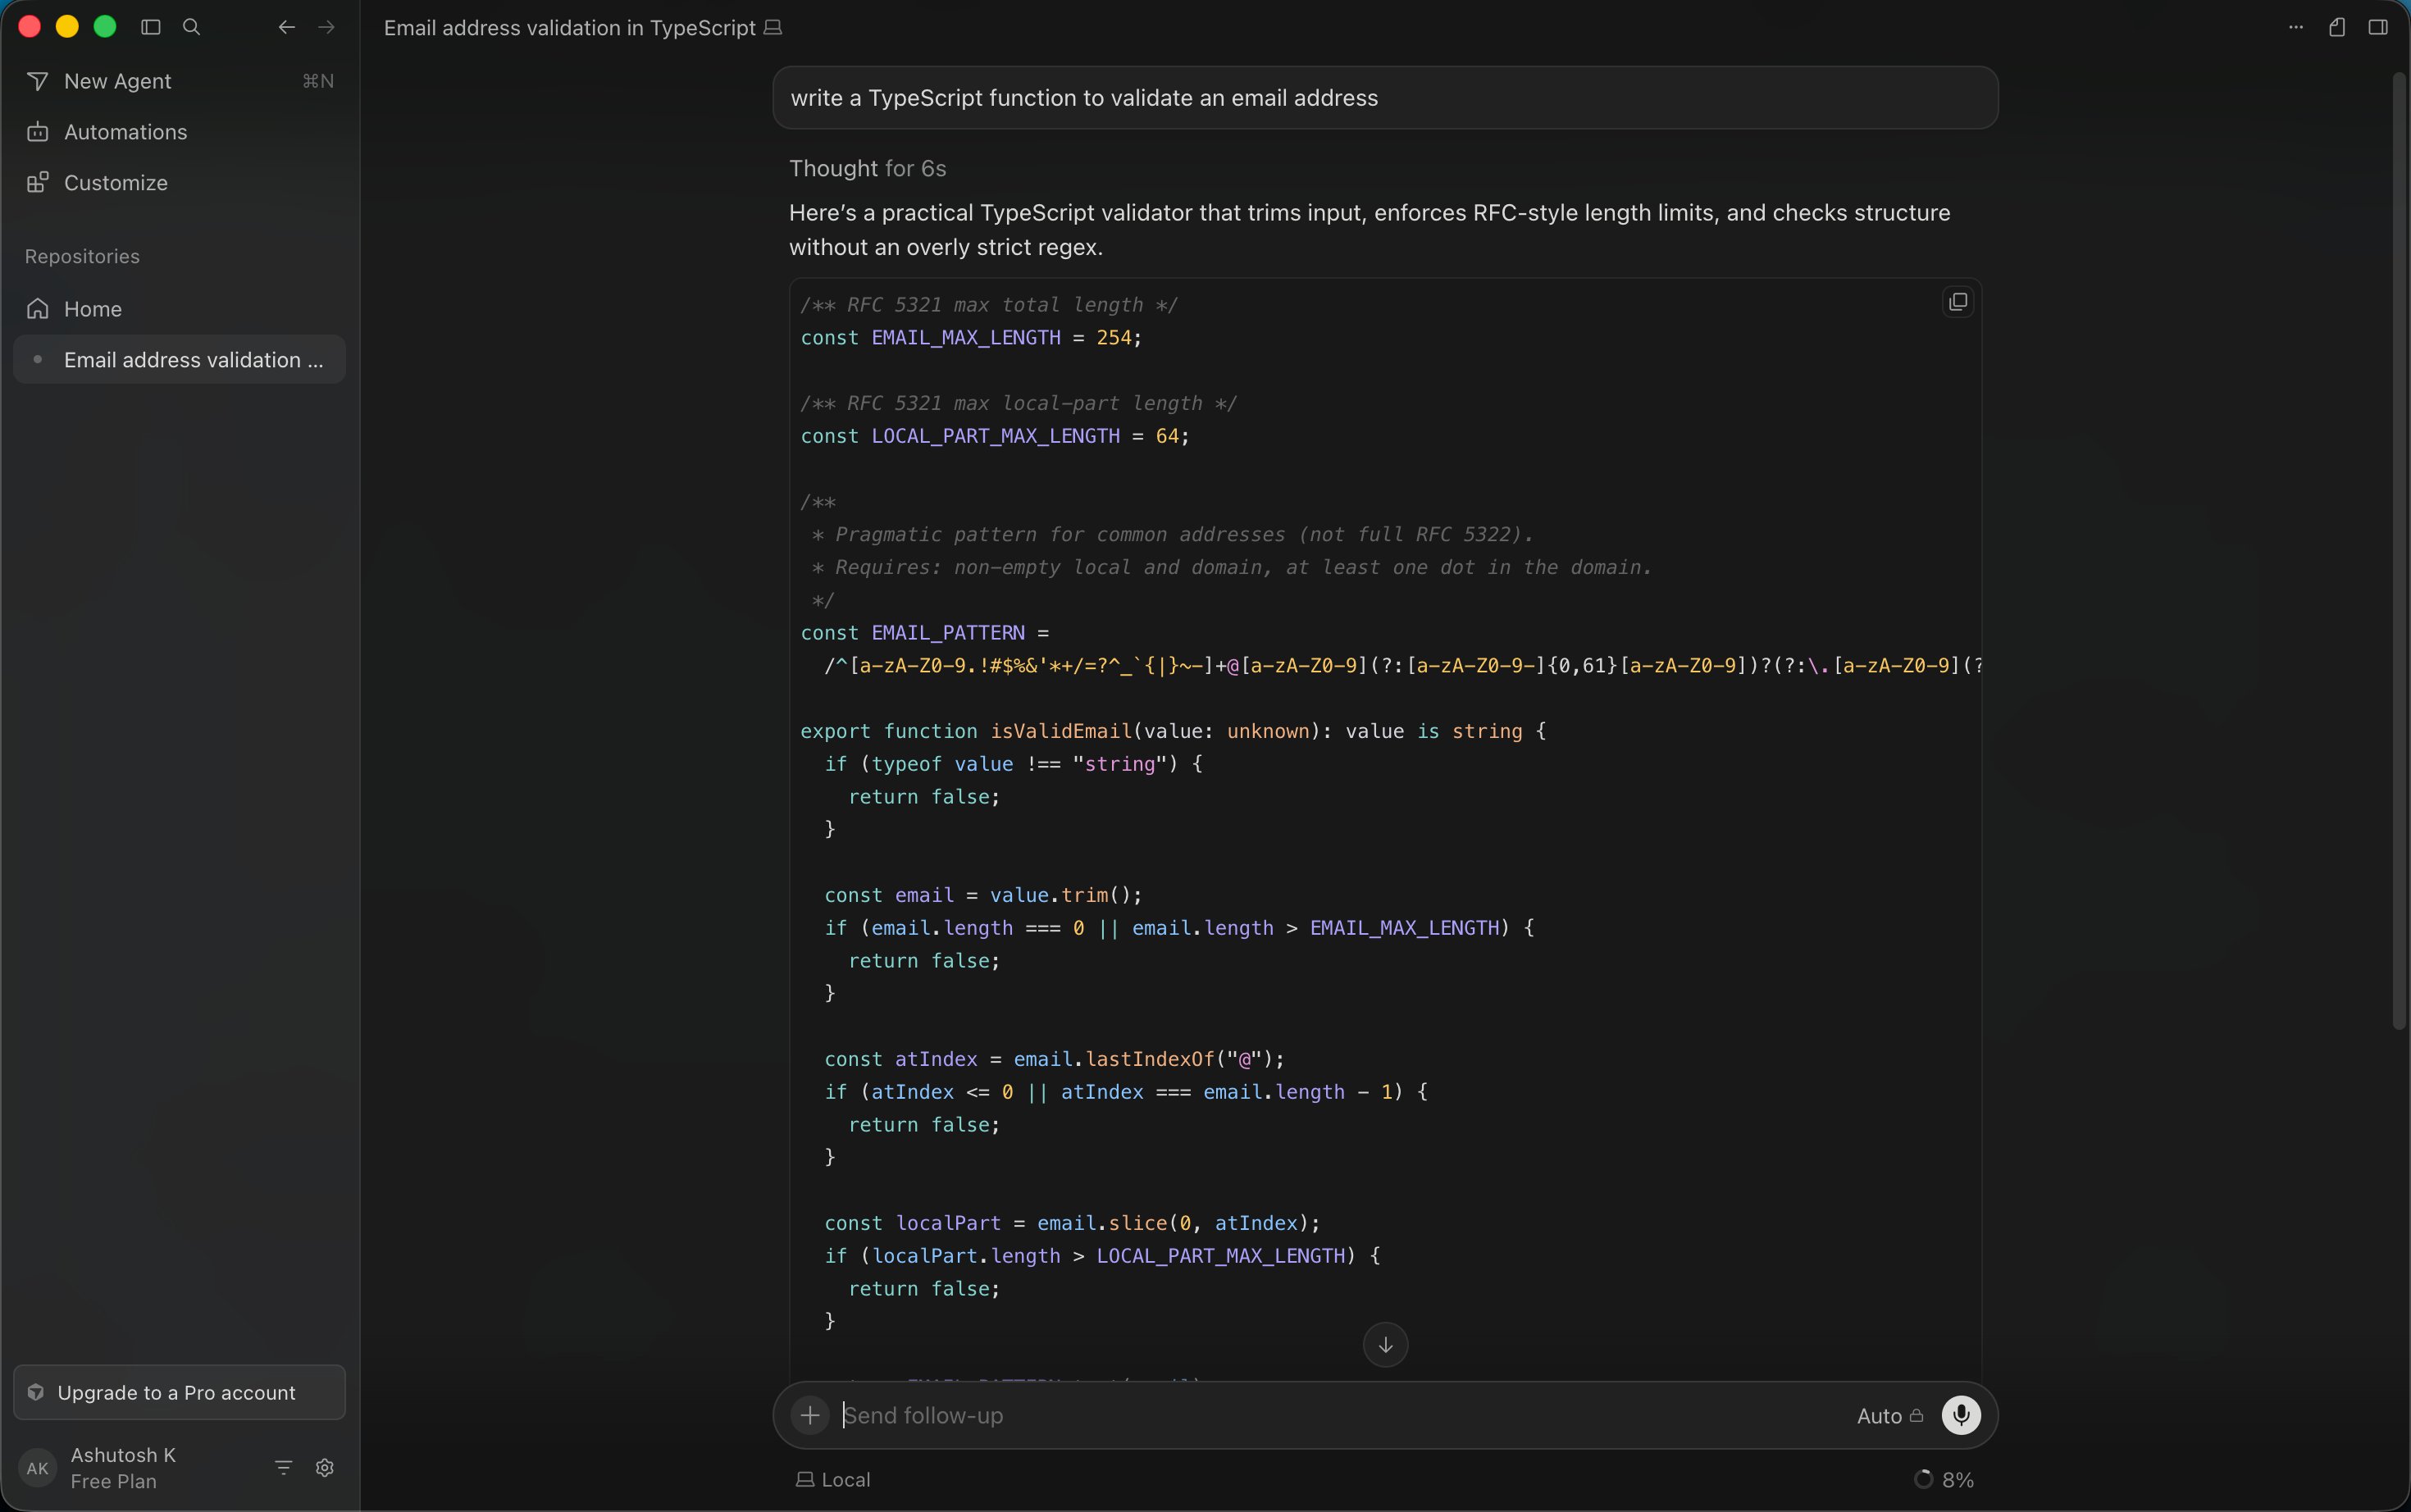Open search with the magnifier icon
The image size is (2411, 1512).
click(x=192, y=27)
